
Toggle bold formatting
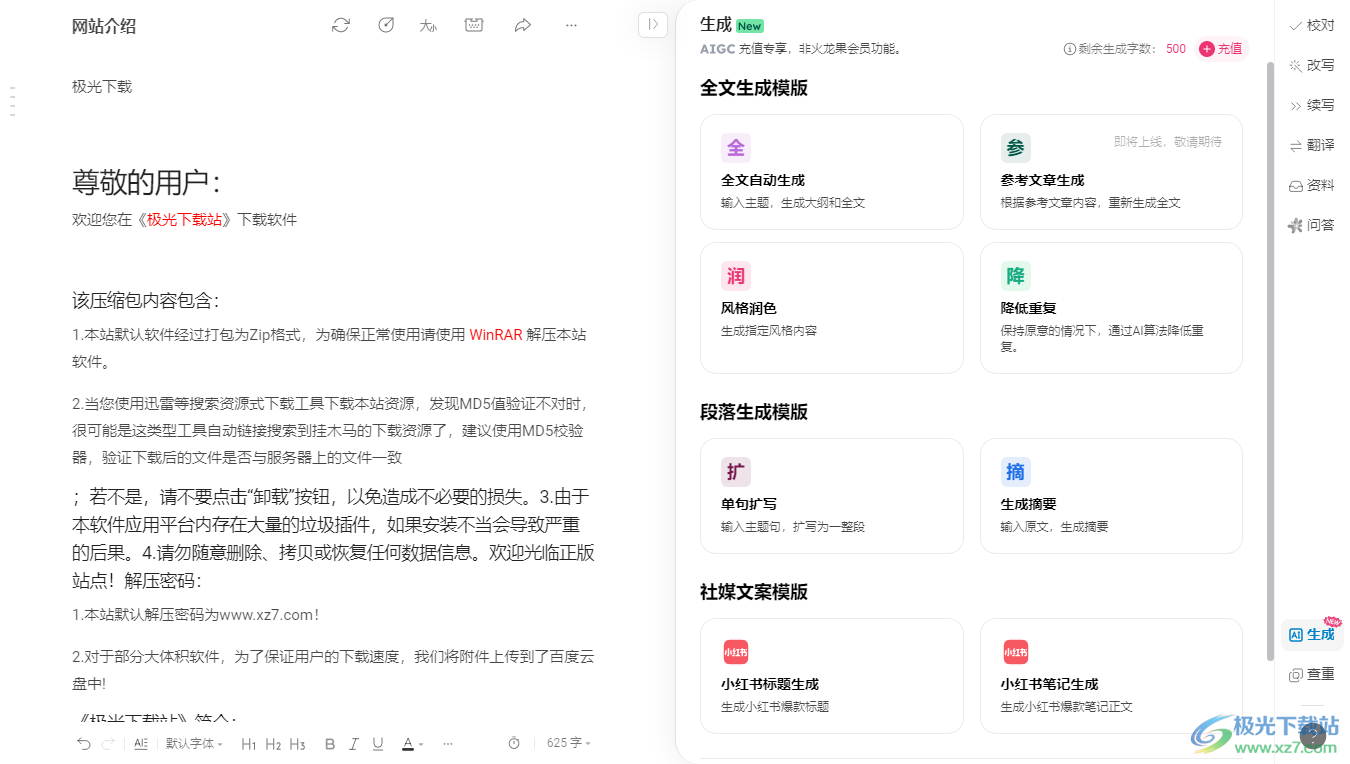[330, 743]
